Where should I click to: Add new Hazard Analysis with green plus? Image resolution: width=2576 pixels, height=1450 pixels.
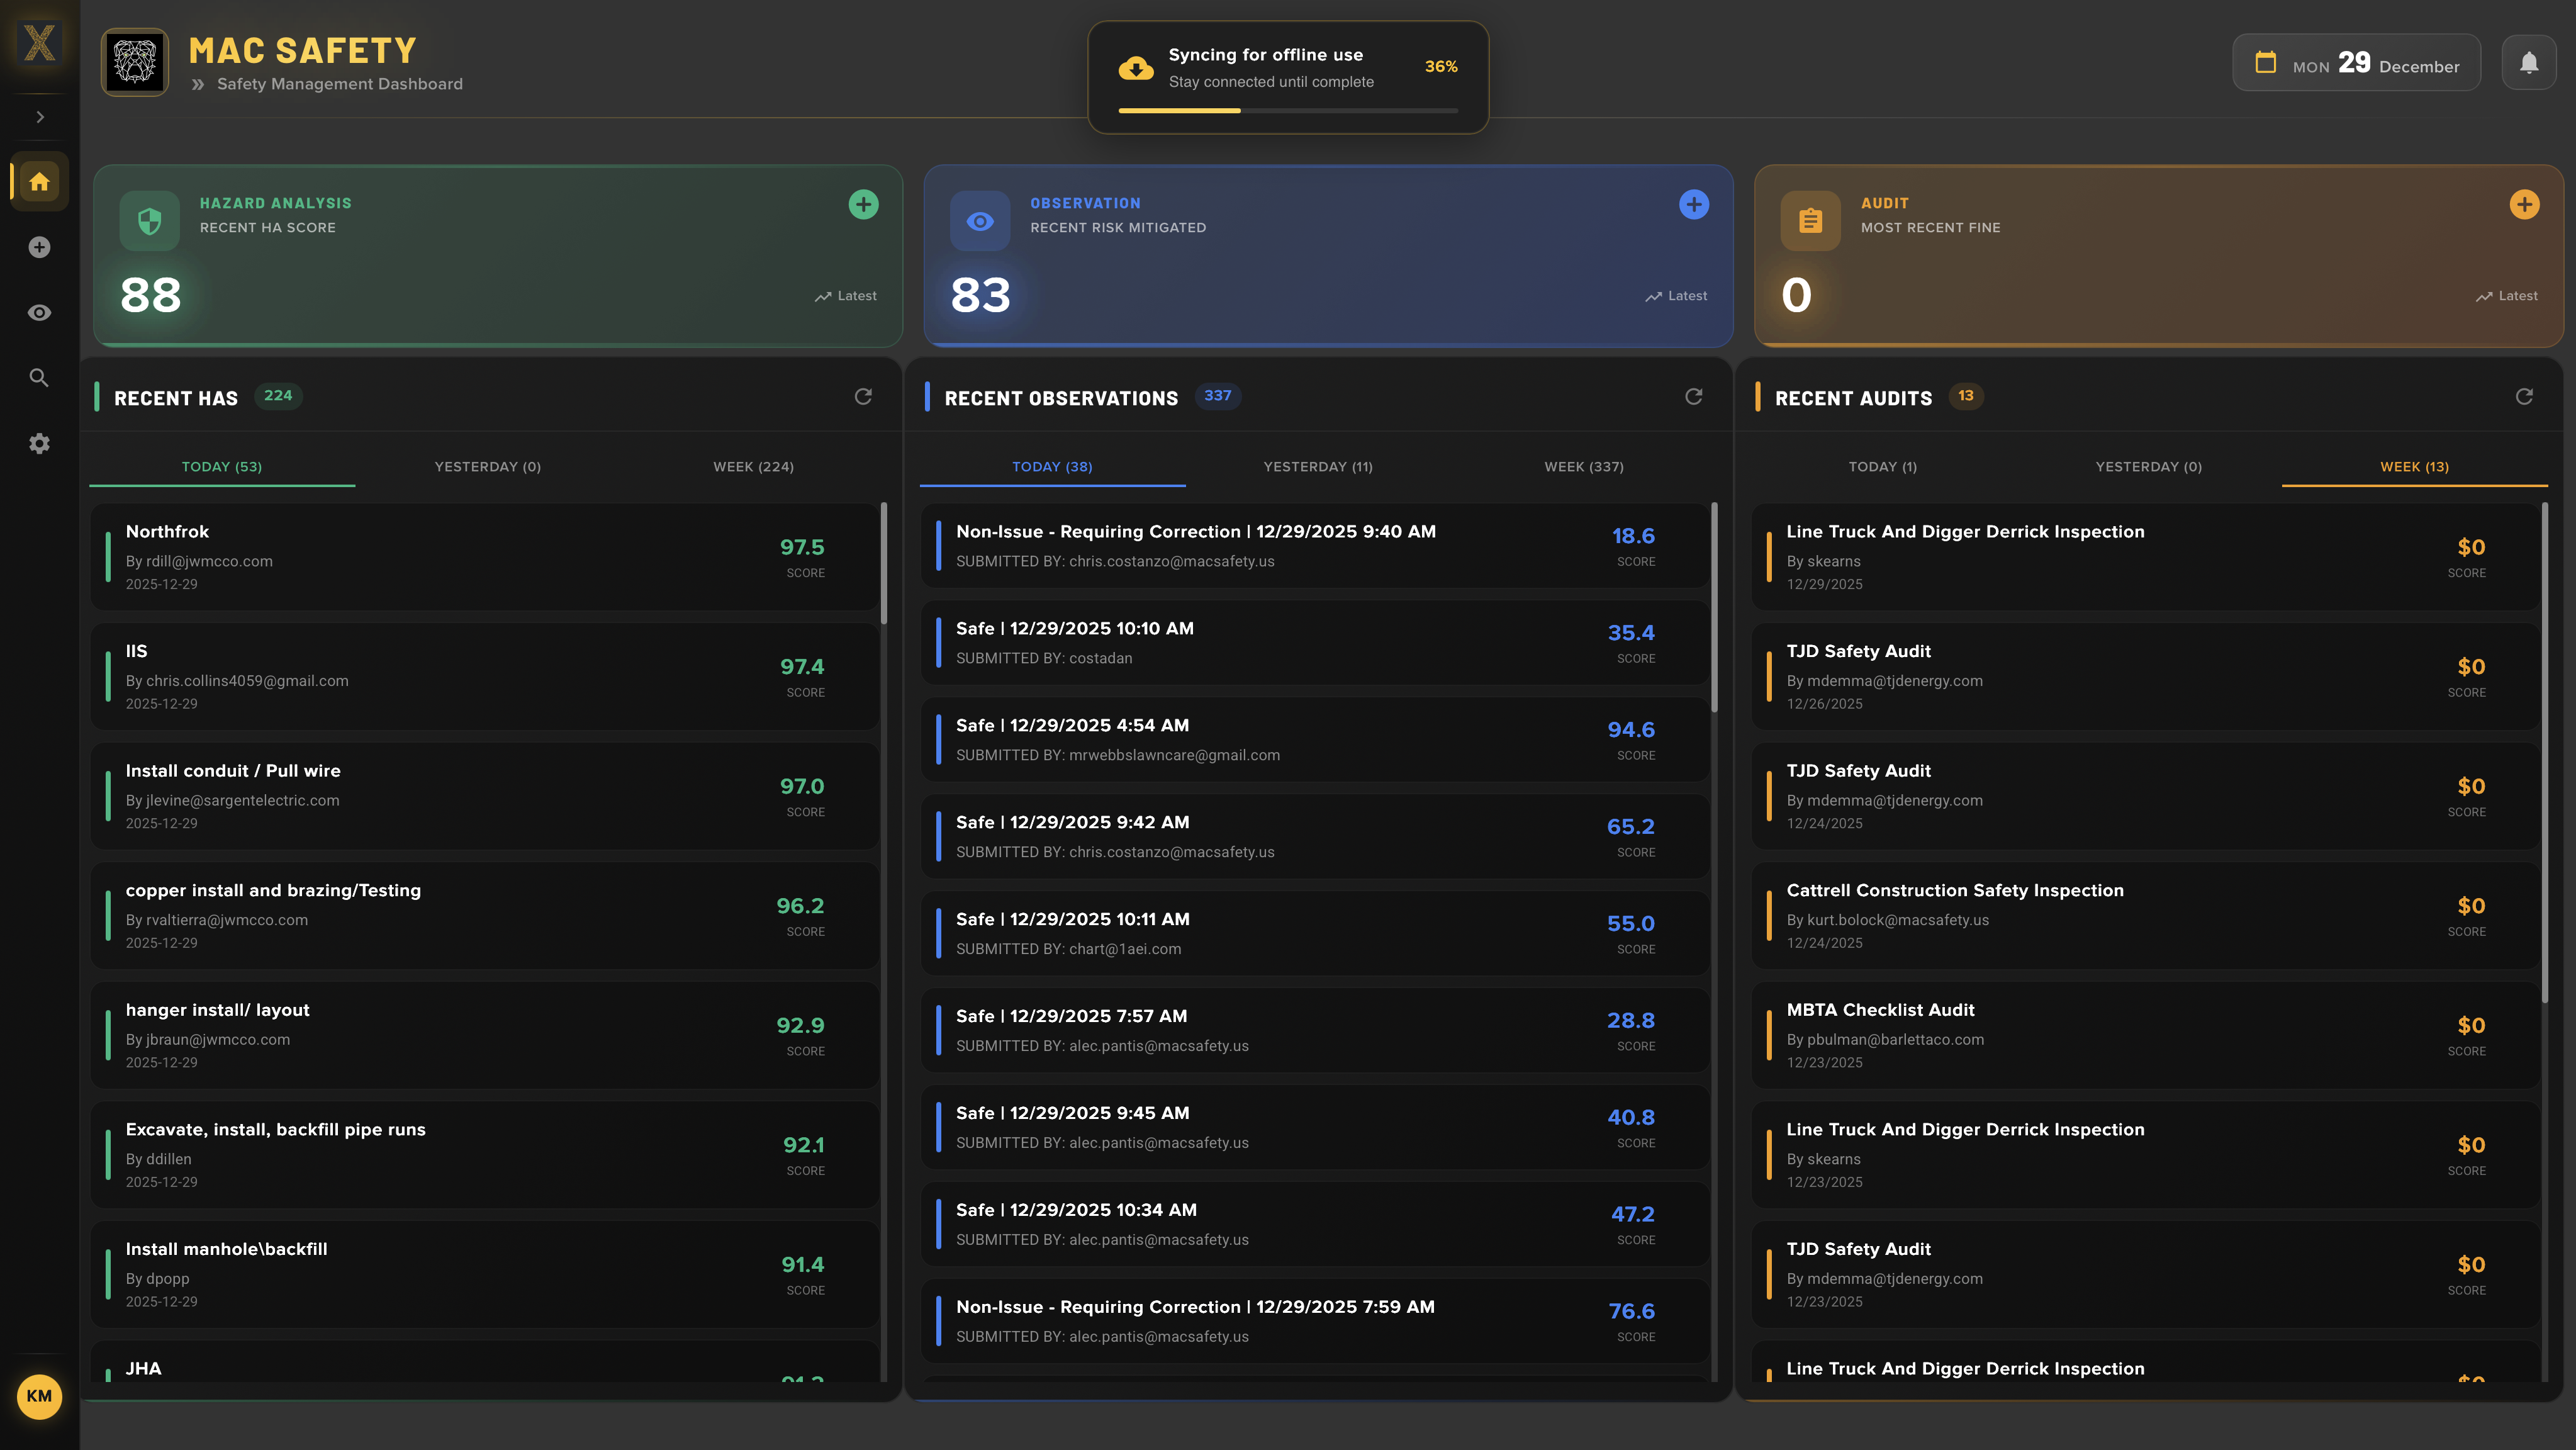click(x=863, y=205)
